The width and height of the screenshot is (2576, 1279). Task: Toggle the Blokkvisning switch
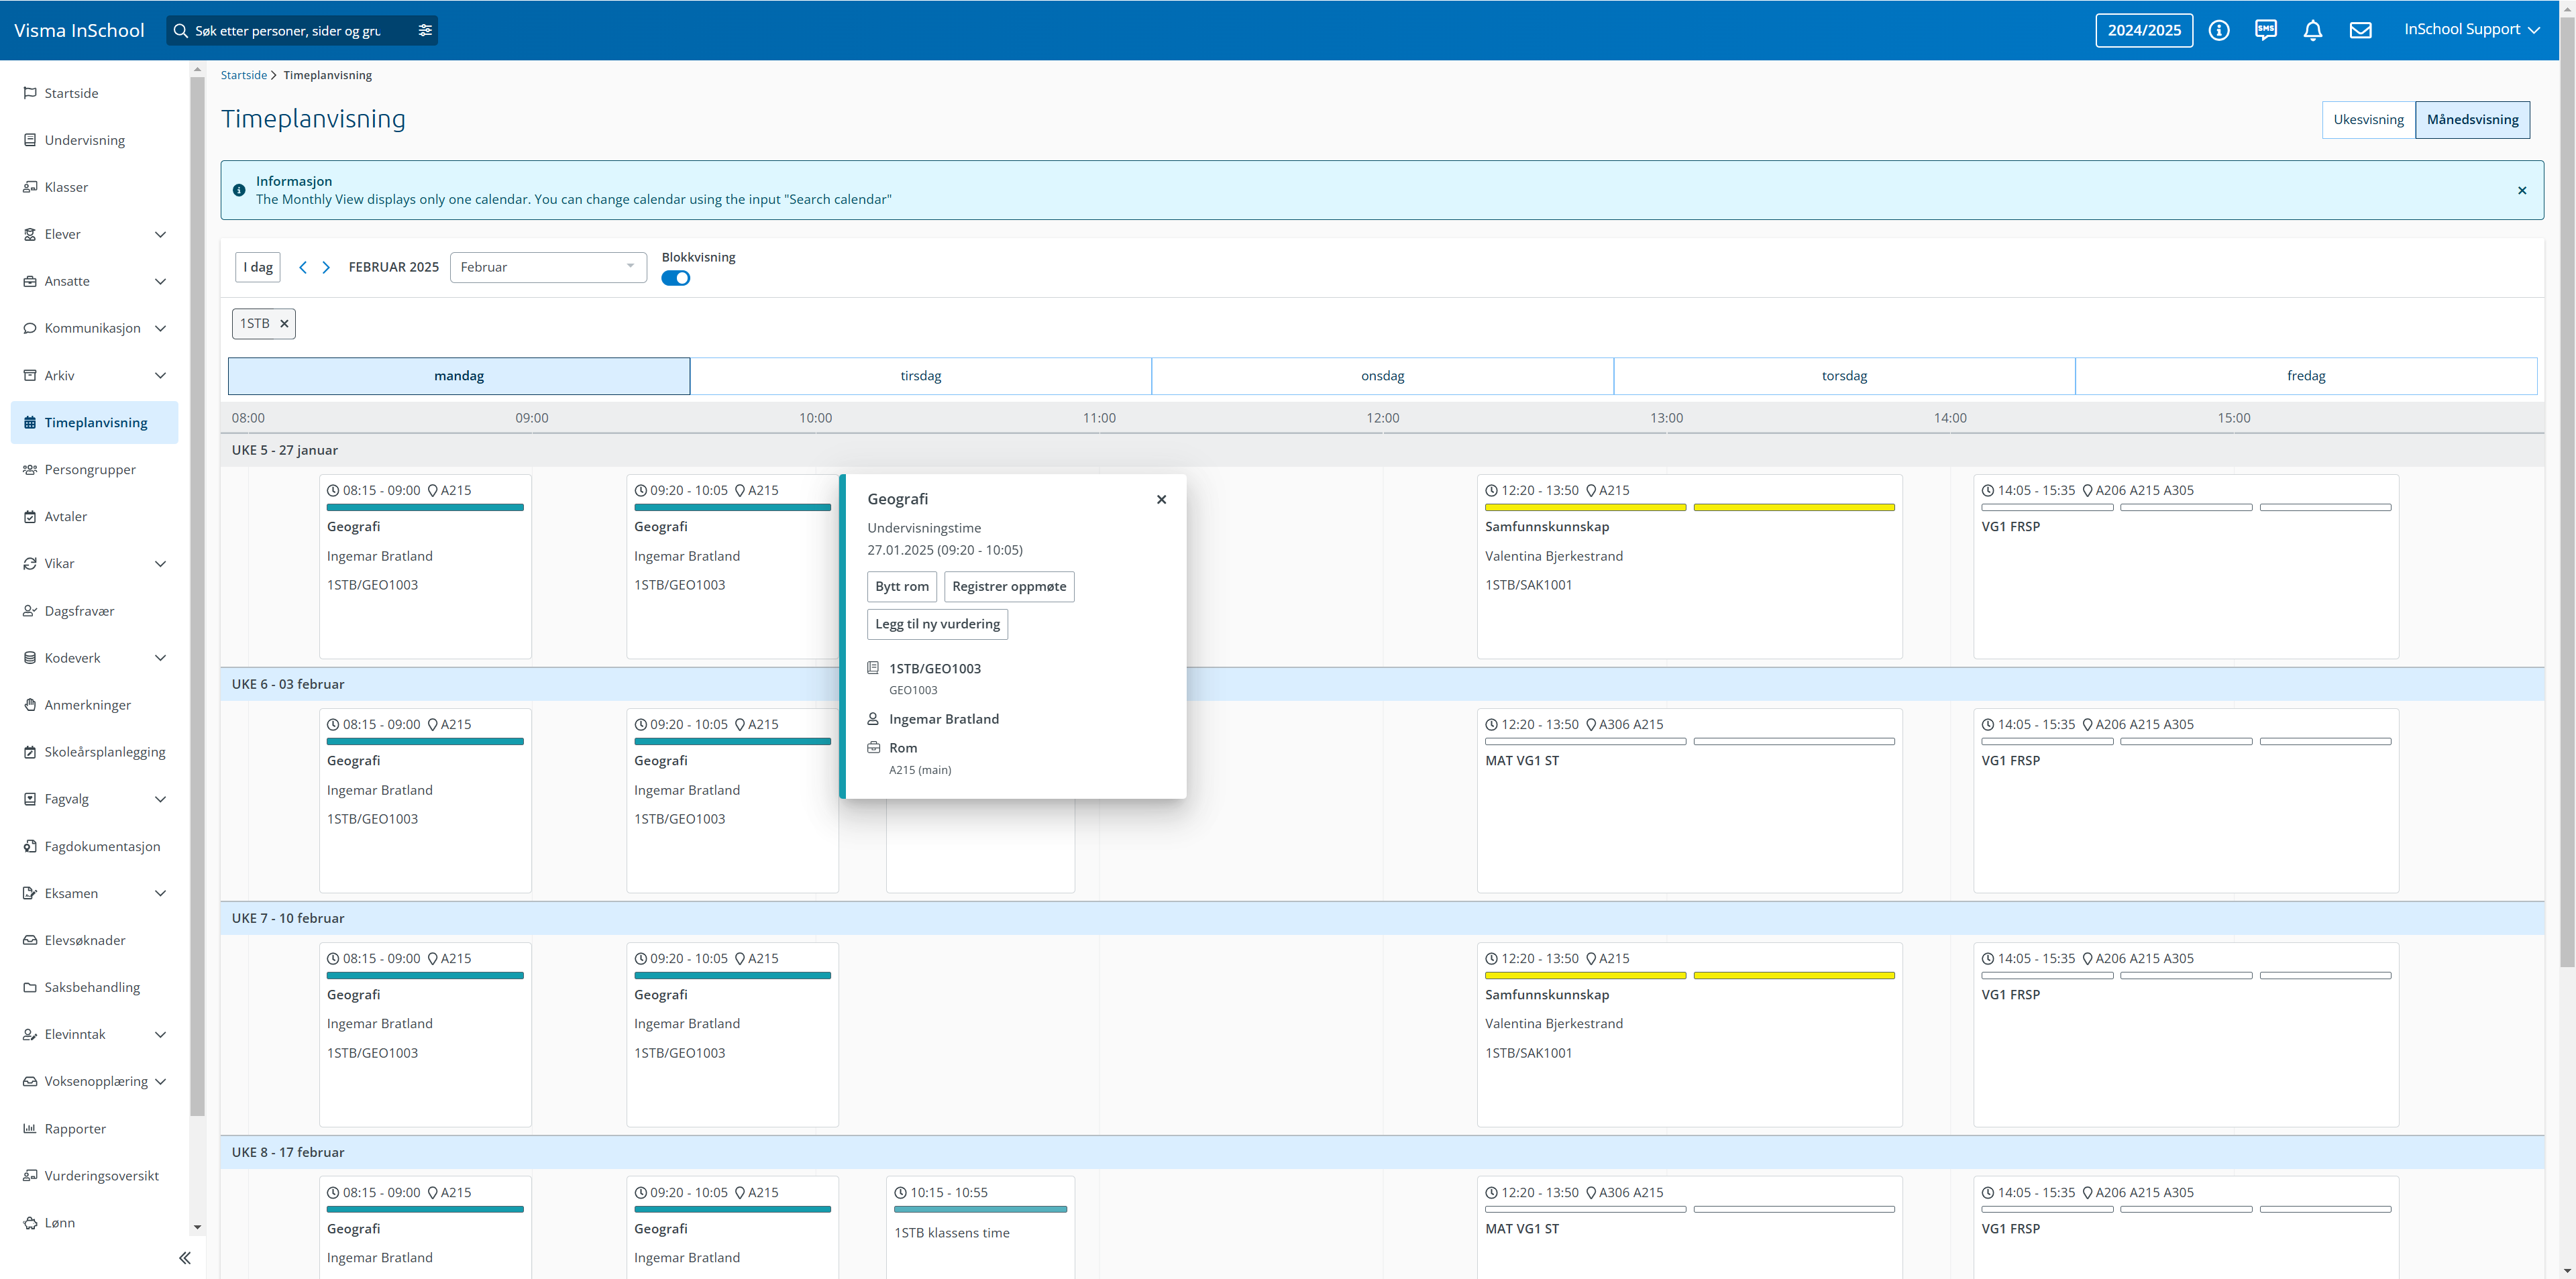click(x=676, y=278)
